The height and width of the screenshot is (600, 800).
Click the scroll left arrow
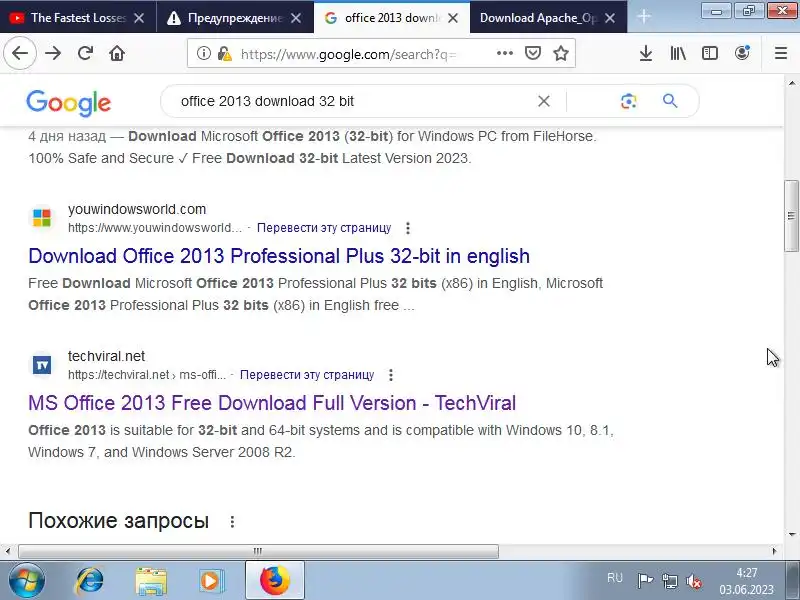coord(7,551)
